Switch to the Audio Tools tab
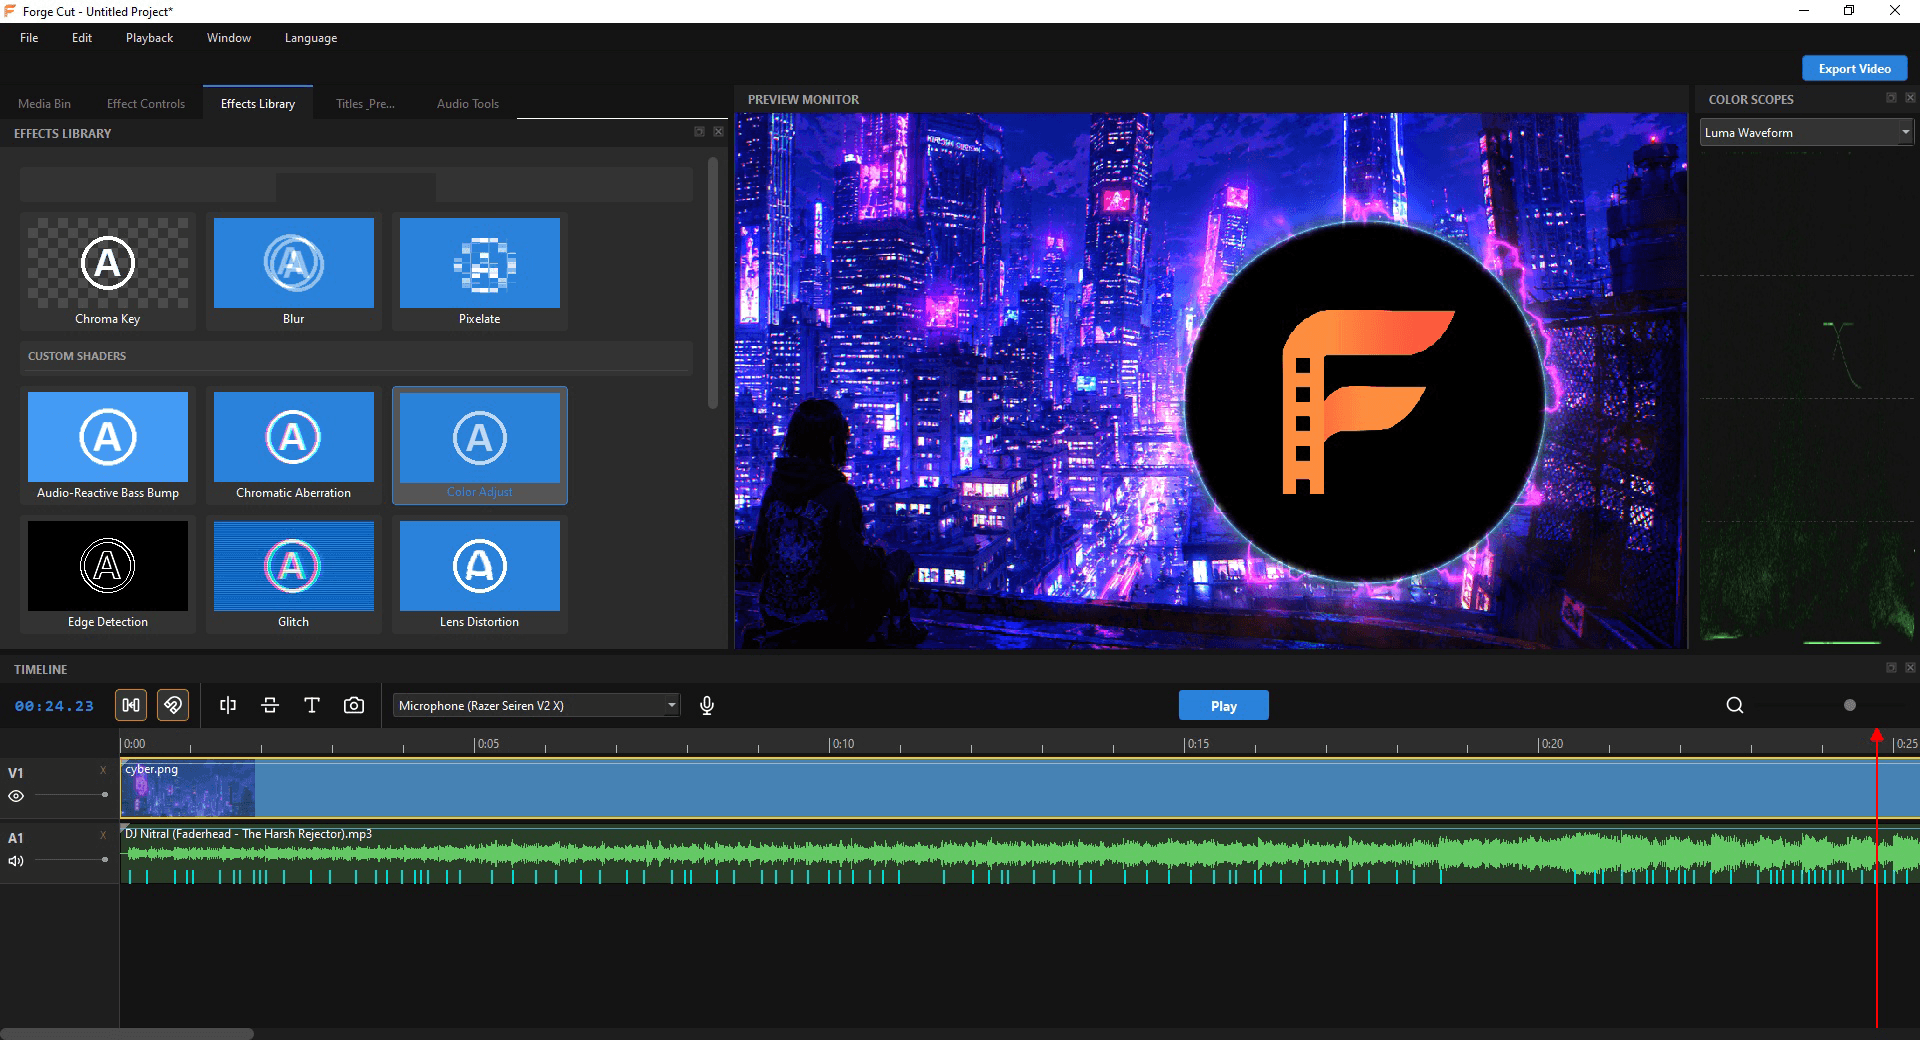1920x1040 pixels. (x=468, y=103)
